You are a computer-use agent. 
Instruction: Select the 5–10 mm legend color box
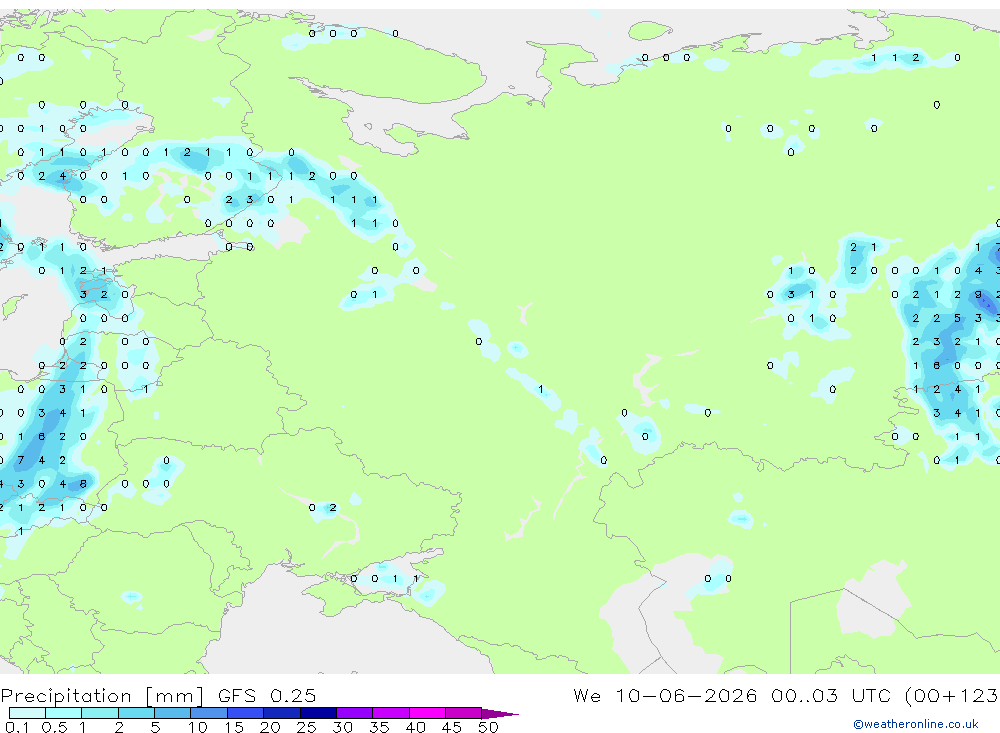[173, 713]
